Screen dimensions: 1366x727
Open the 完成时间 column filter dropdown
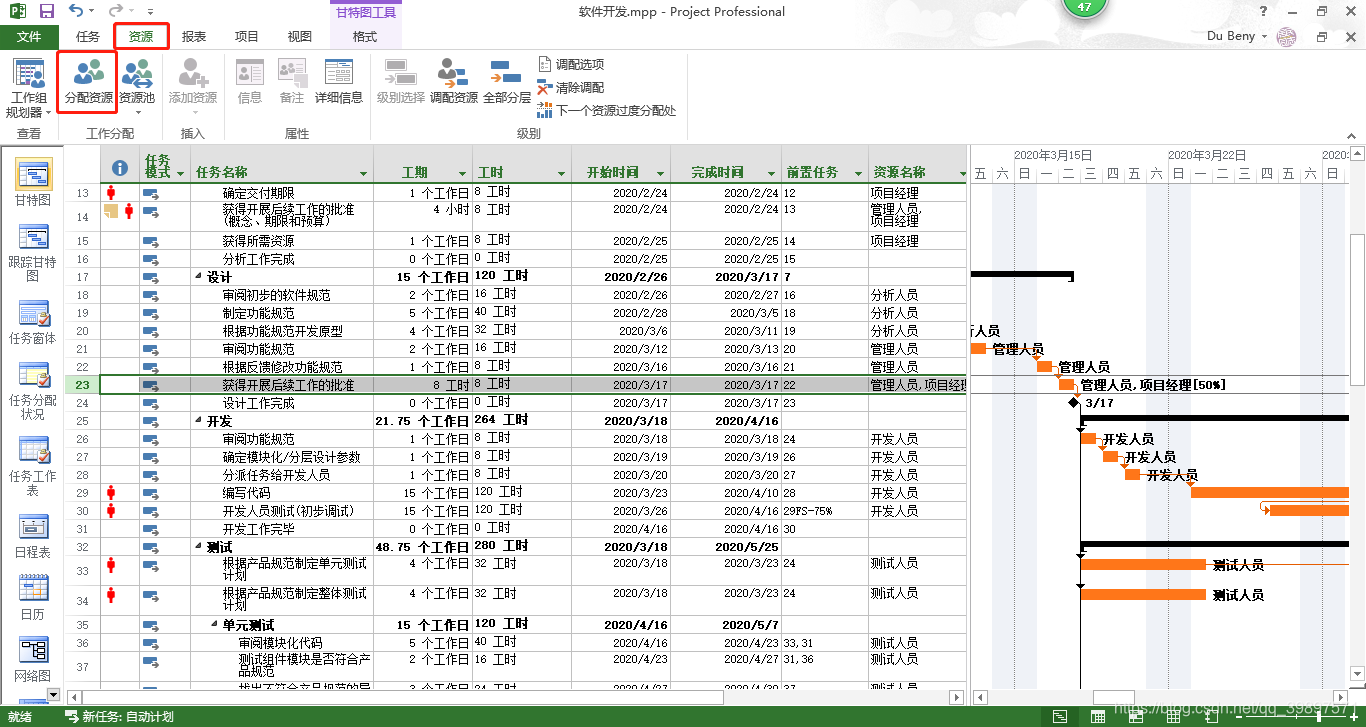pos(771,173)
